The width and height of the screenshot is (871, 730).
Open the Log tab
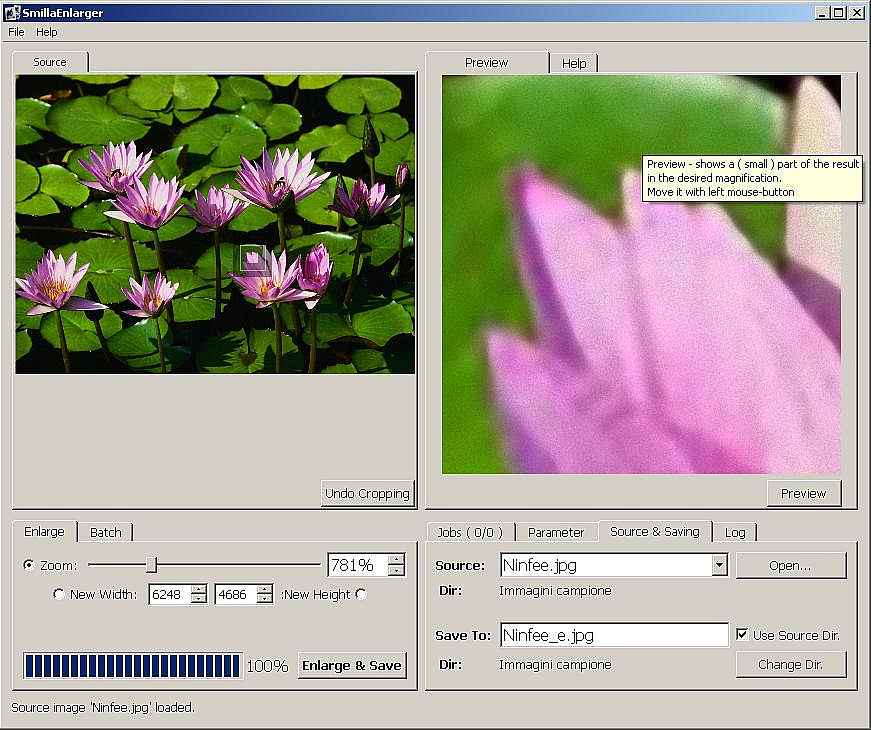pyautogui.click(x=735, y=532)
